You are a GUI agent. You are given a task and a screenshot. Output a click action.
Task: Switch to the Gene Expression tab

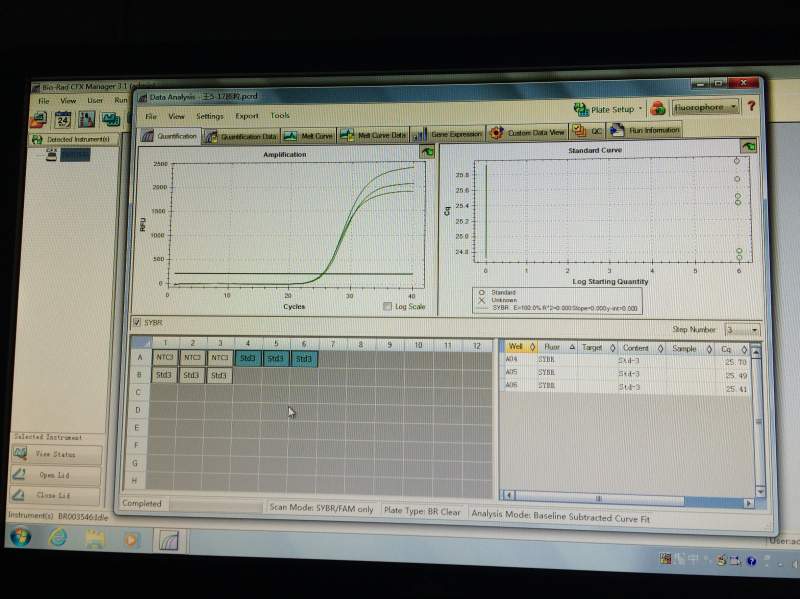[448, 134]
